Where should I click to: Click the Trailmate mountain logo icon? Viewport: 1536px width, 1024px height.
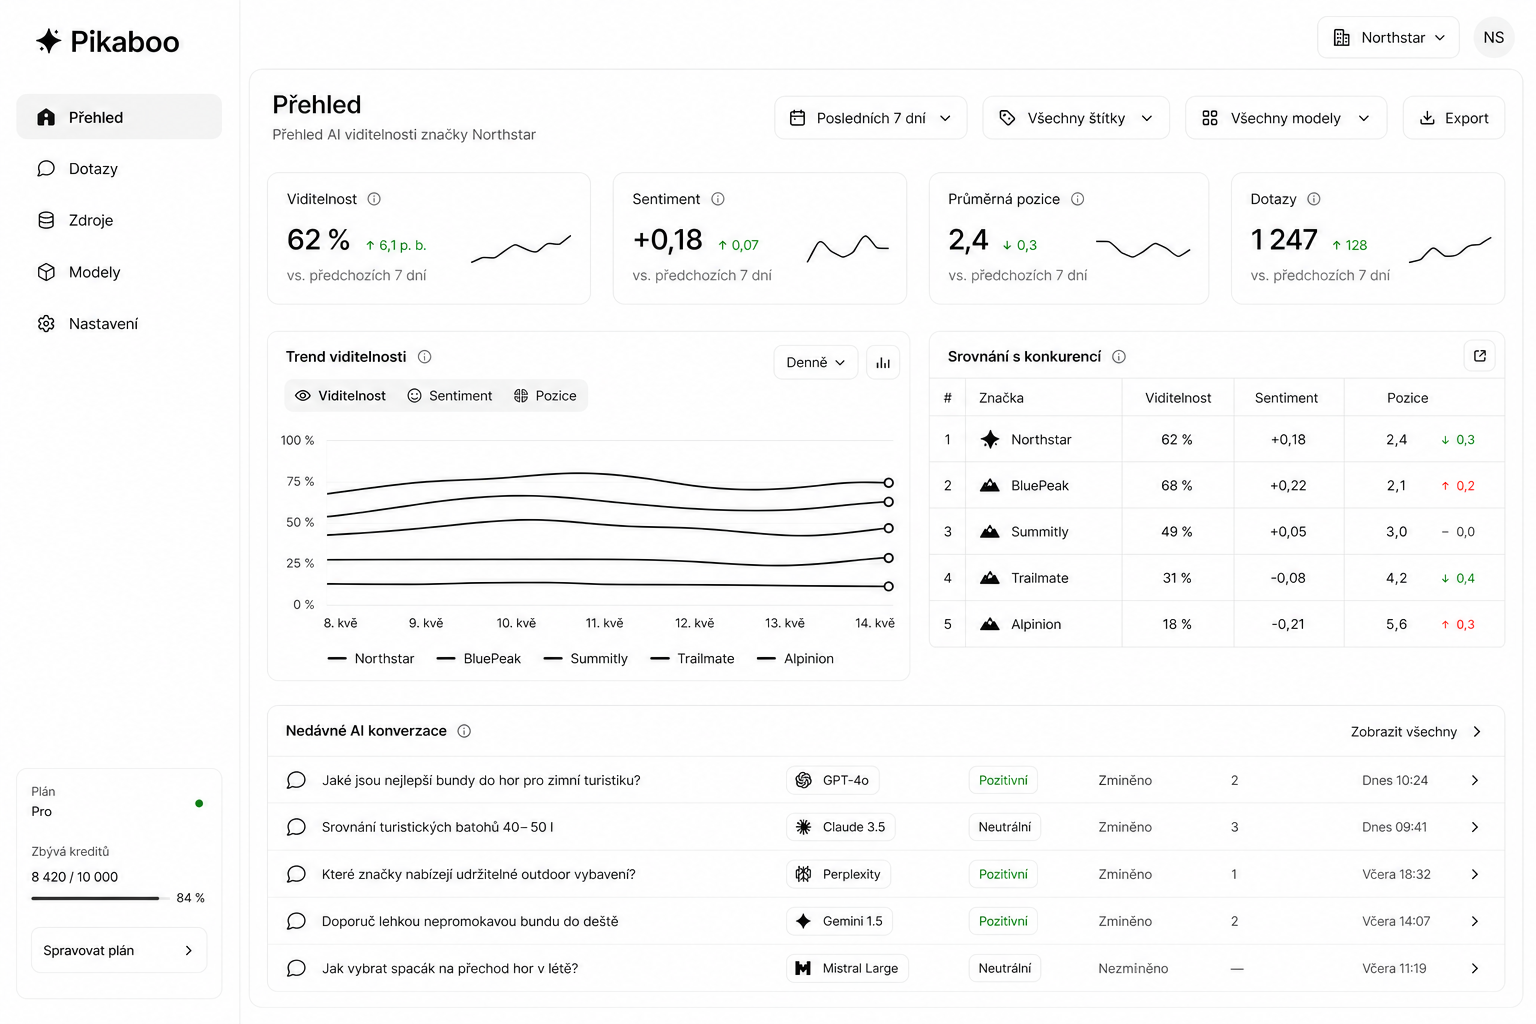pyautogui.click(x=990, y=577)
